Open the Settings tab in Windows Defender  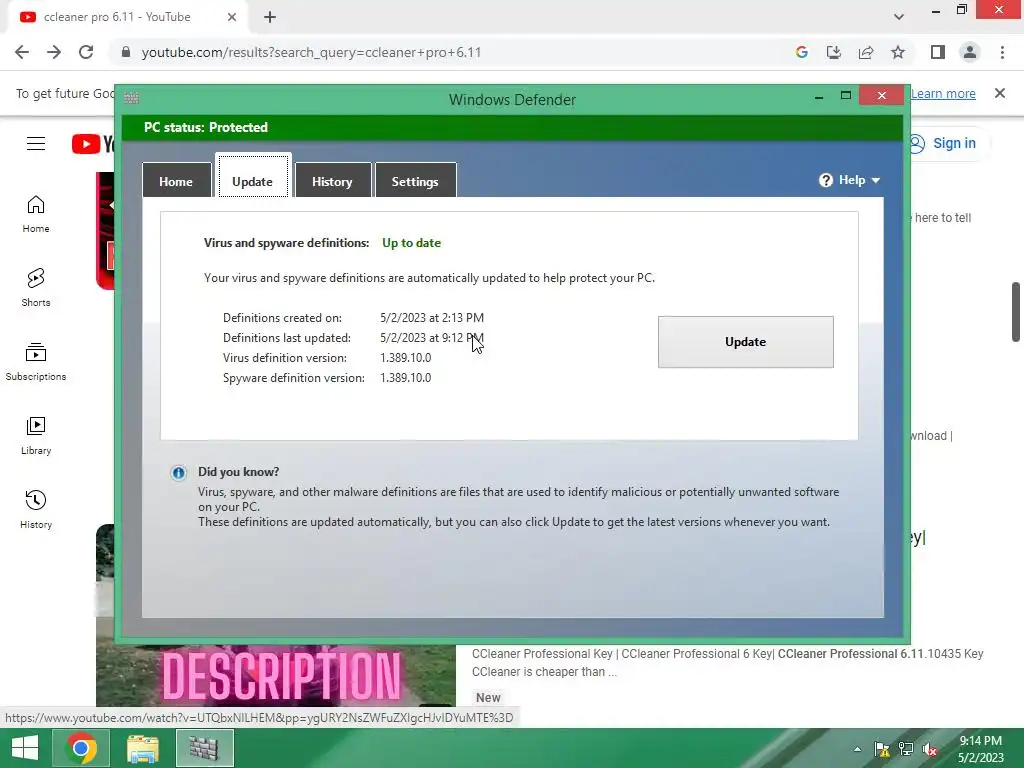coord(415,181)
